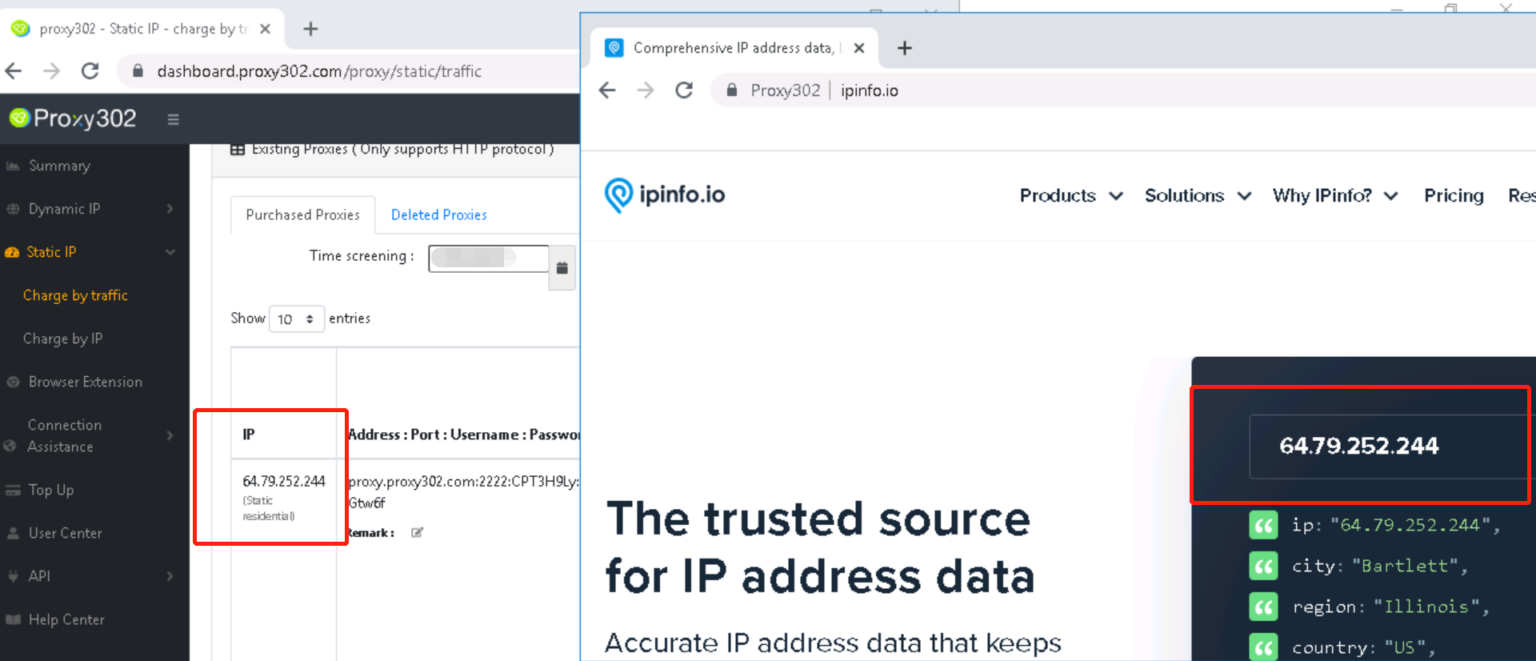Screen dimensions: 1536x661
Task: Open the Solutions dropdown menu
Action: click(1197, 196)
